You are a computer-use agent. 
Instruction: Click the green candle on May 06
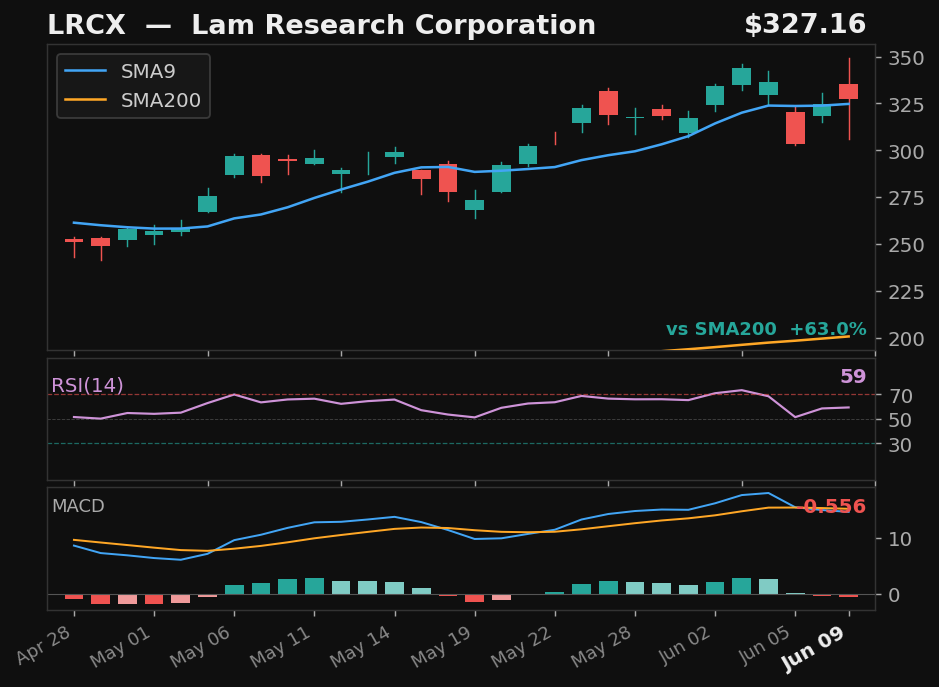coord(234,165)
